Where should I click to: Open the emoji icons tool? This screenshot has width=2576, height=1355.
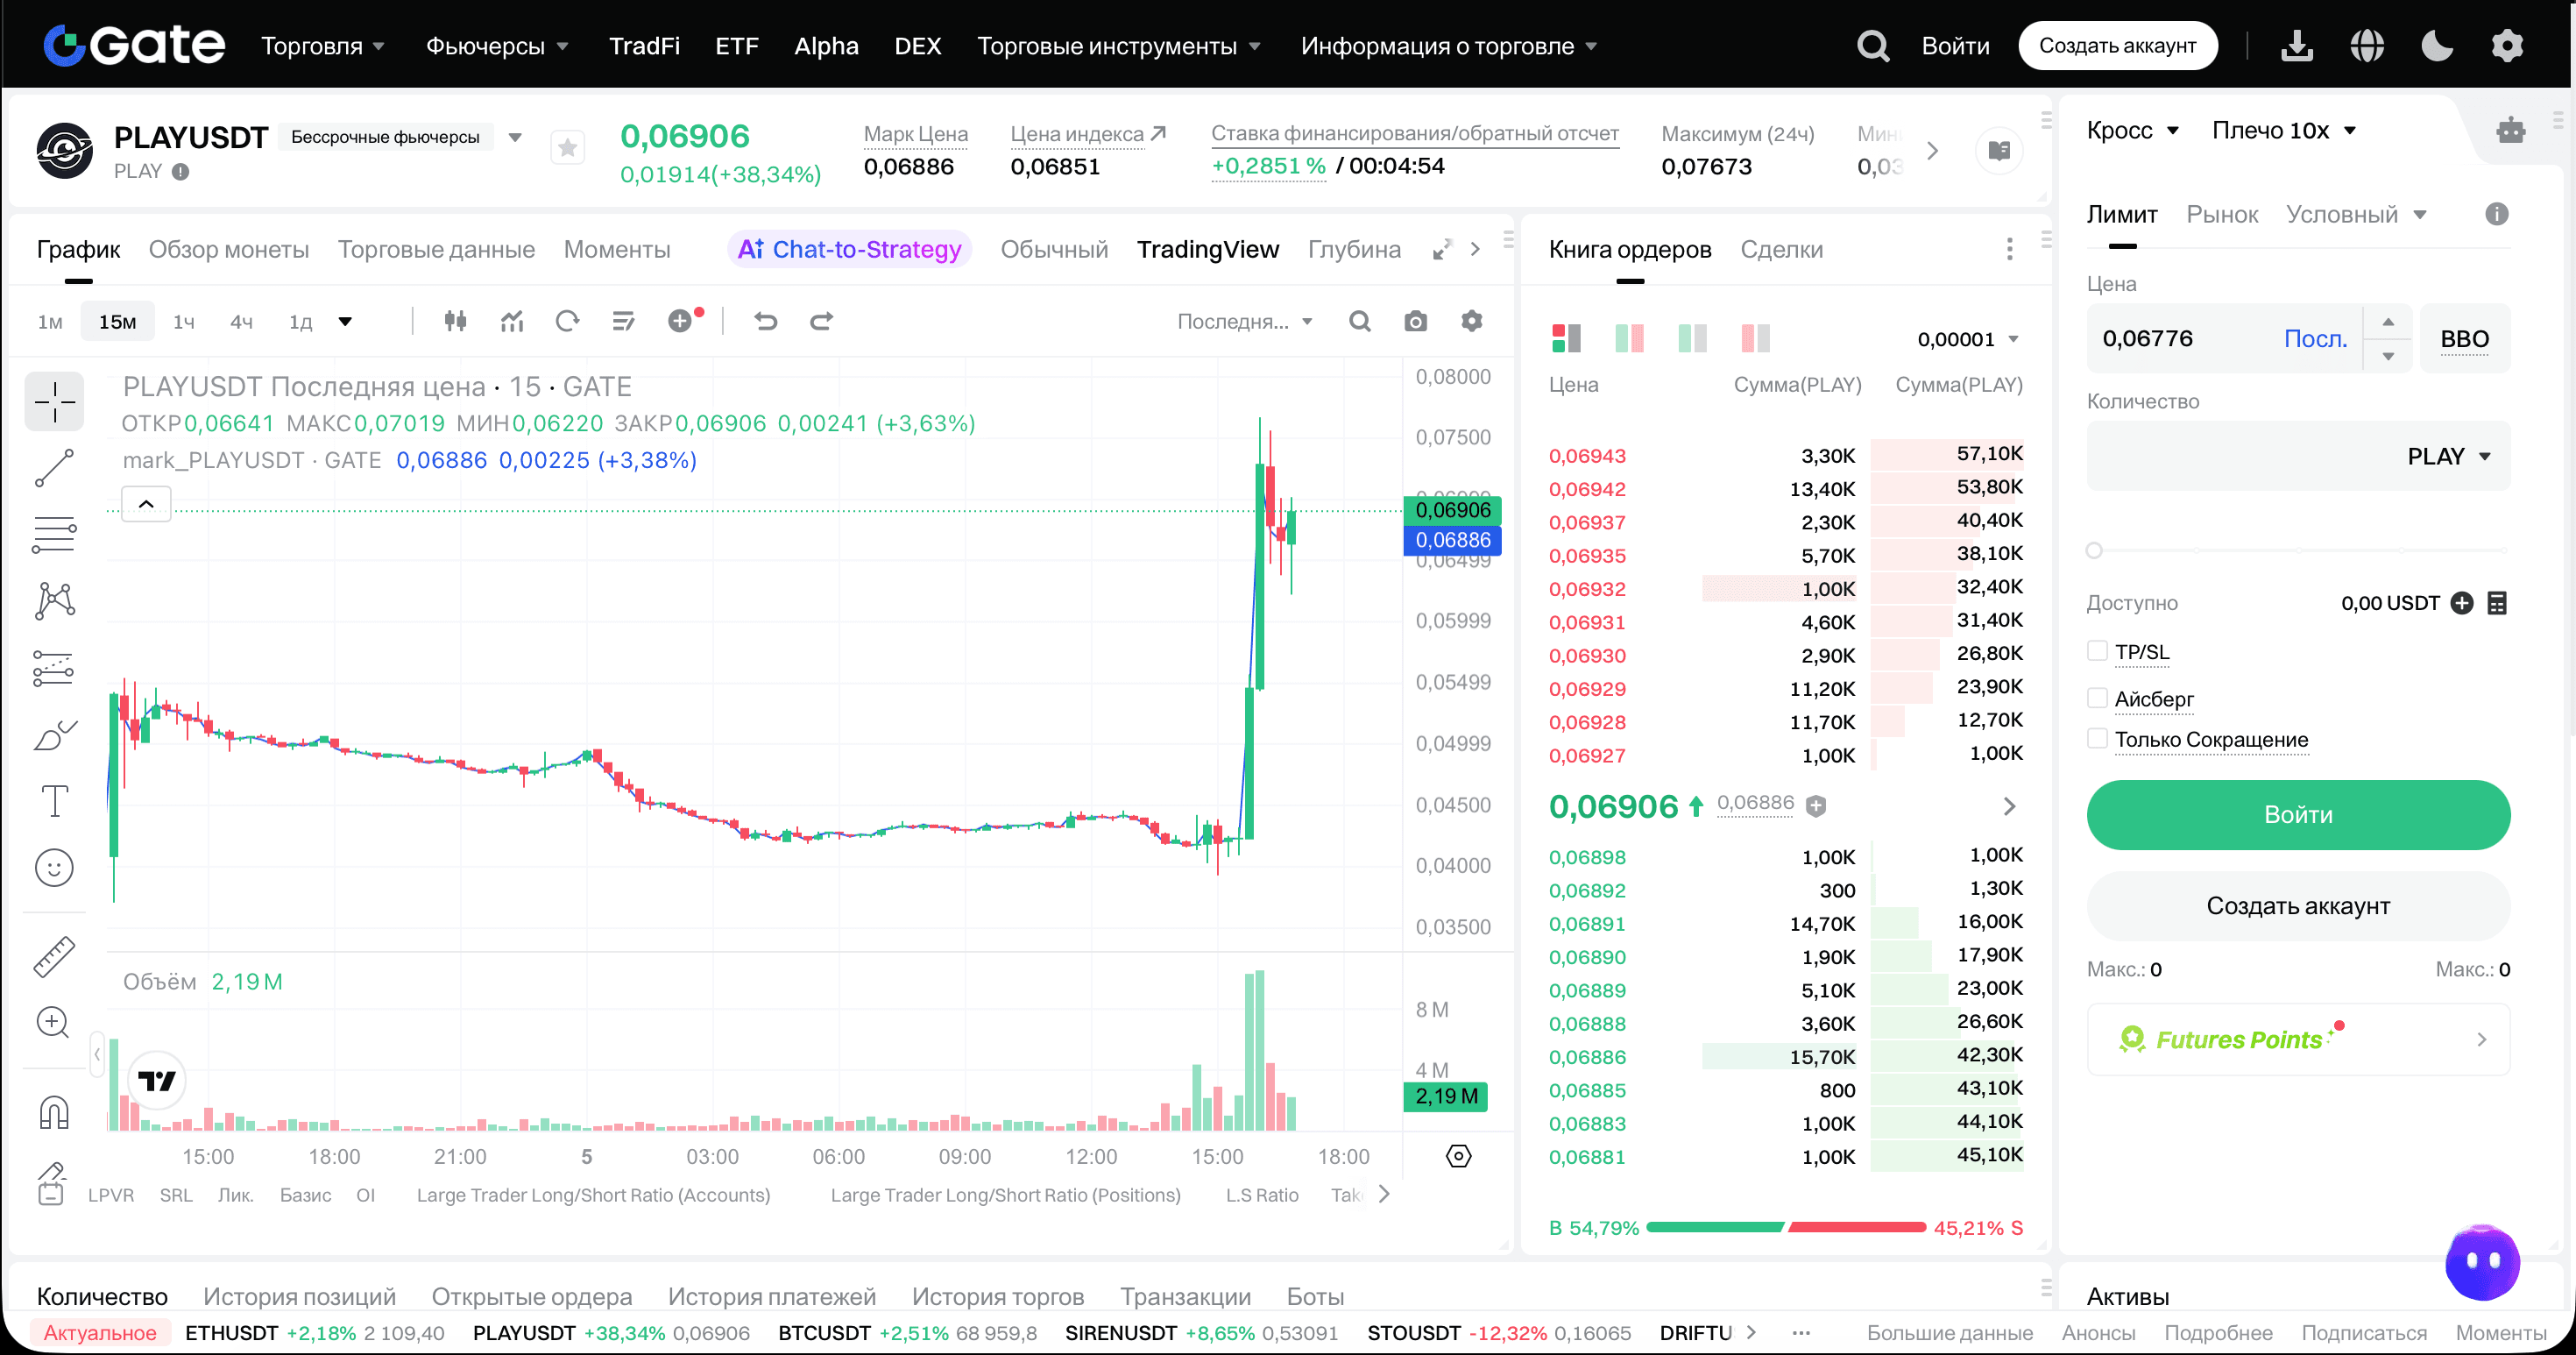54,867
